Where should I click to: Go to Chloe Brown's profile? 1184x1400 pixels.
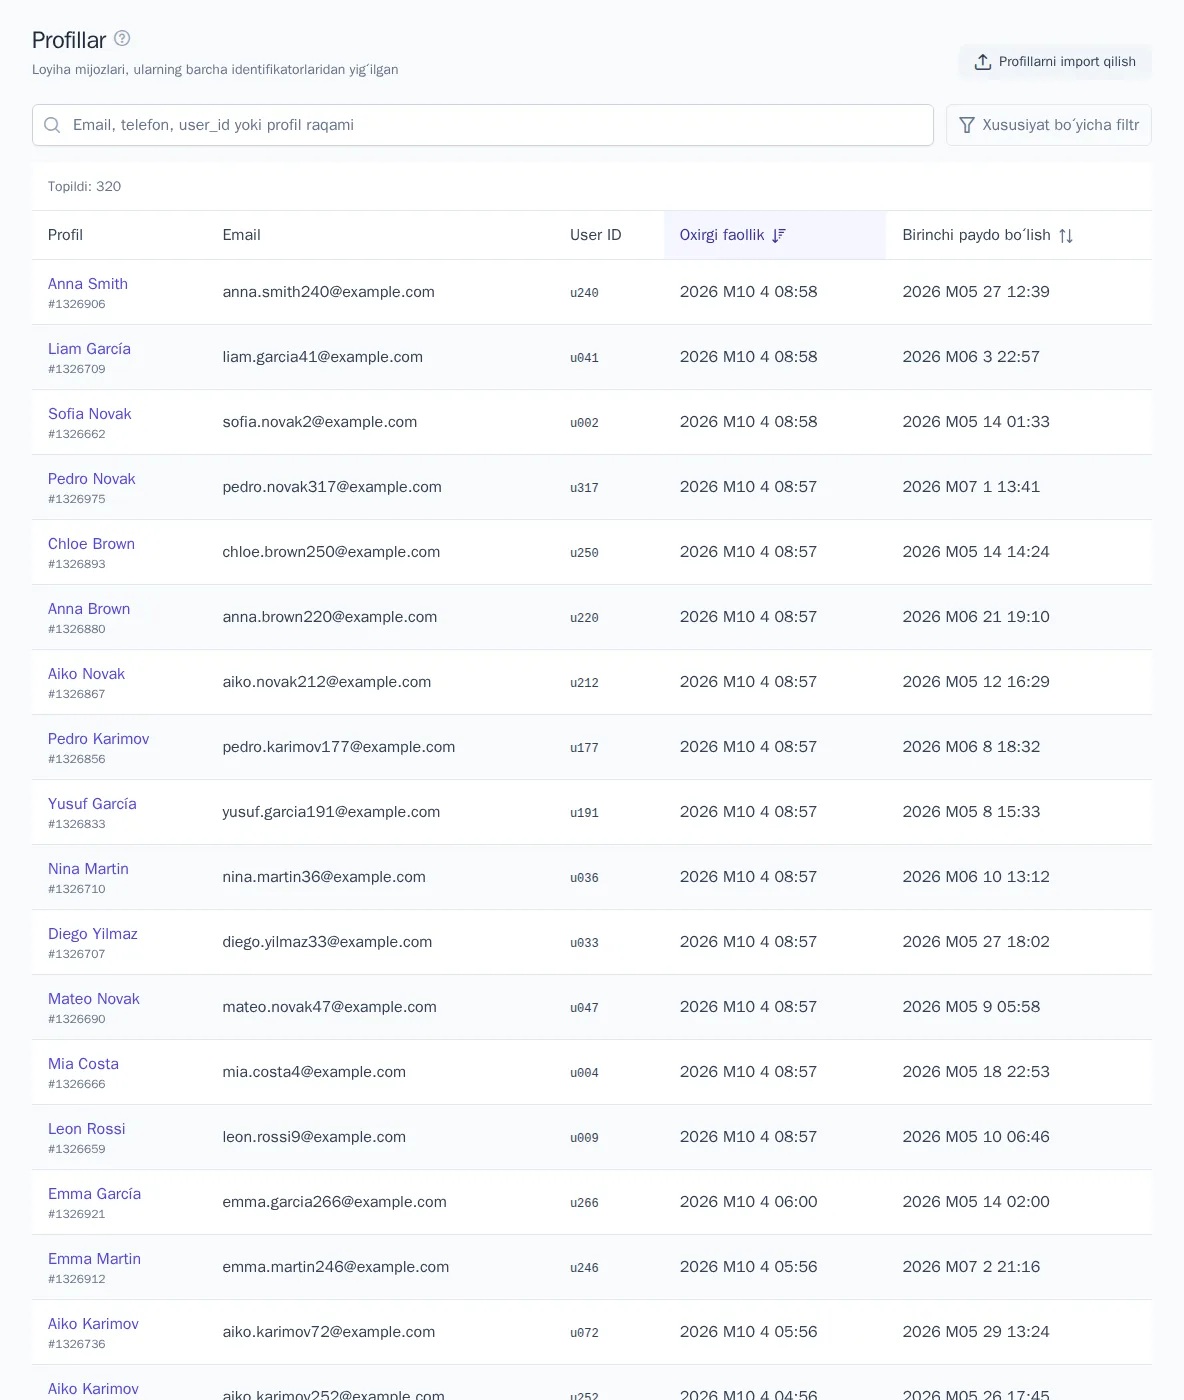click(x=91, y=544)
